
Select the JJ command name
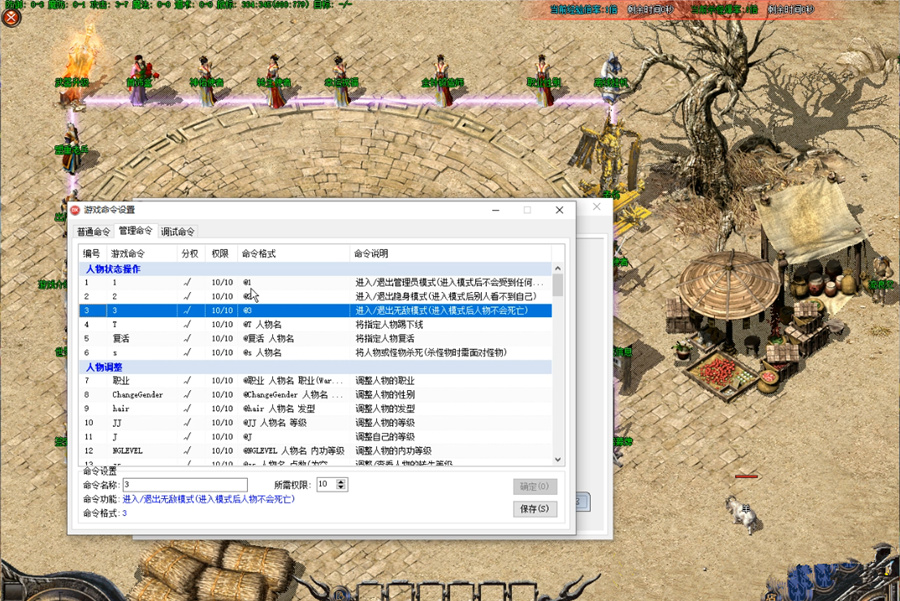[x=117, y=423]
